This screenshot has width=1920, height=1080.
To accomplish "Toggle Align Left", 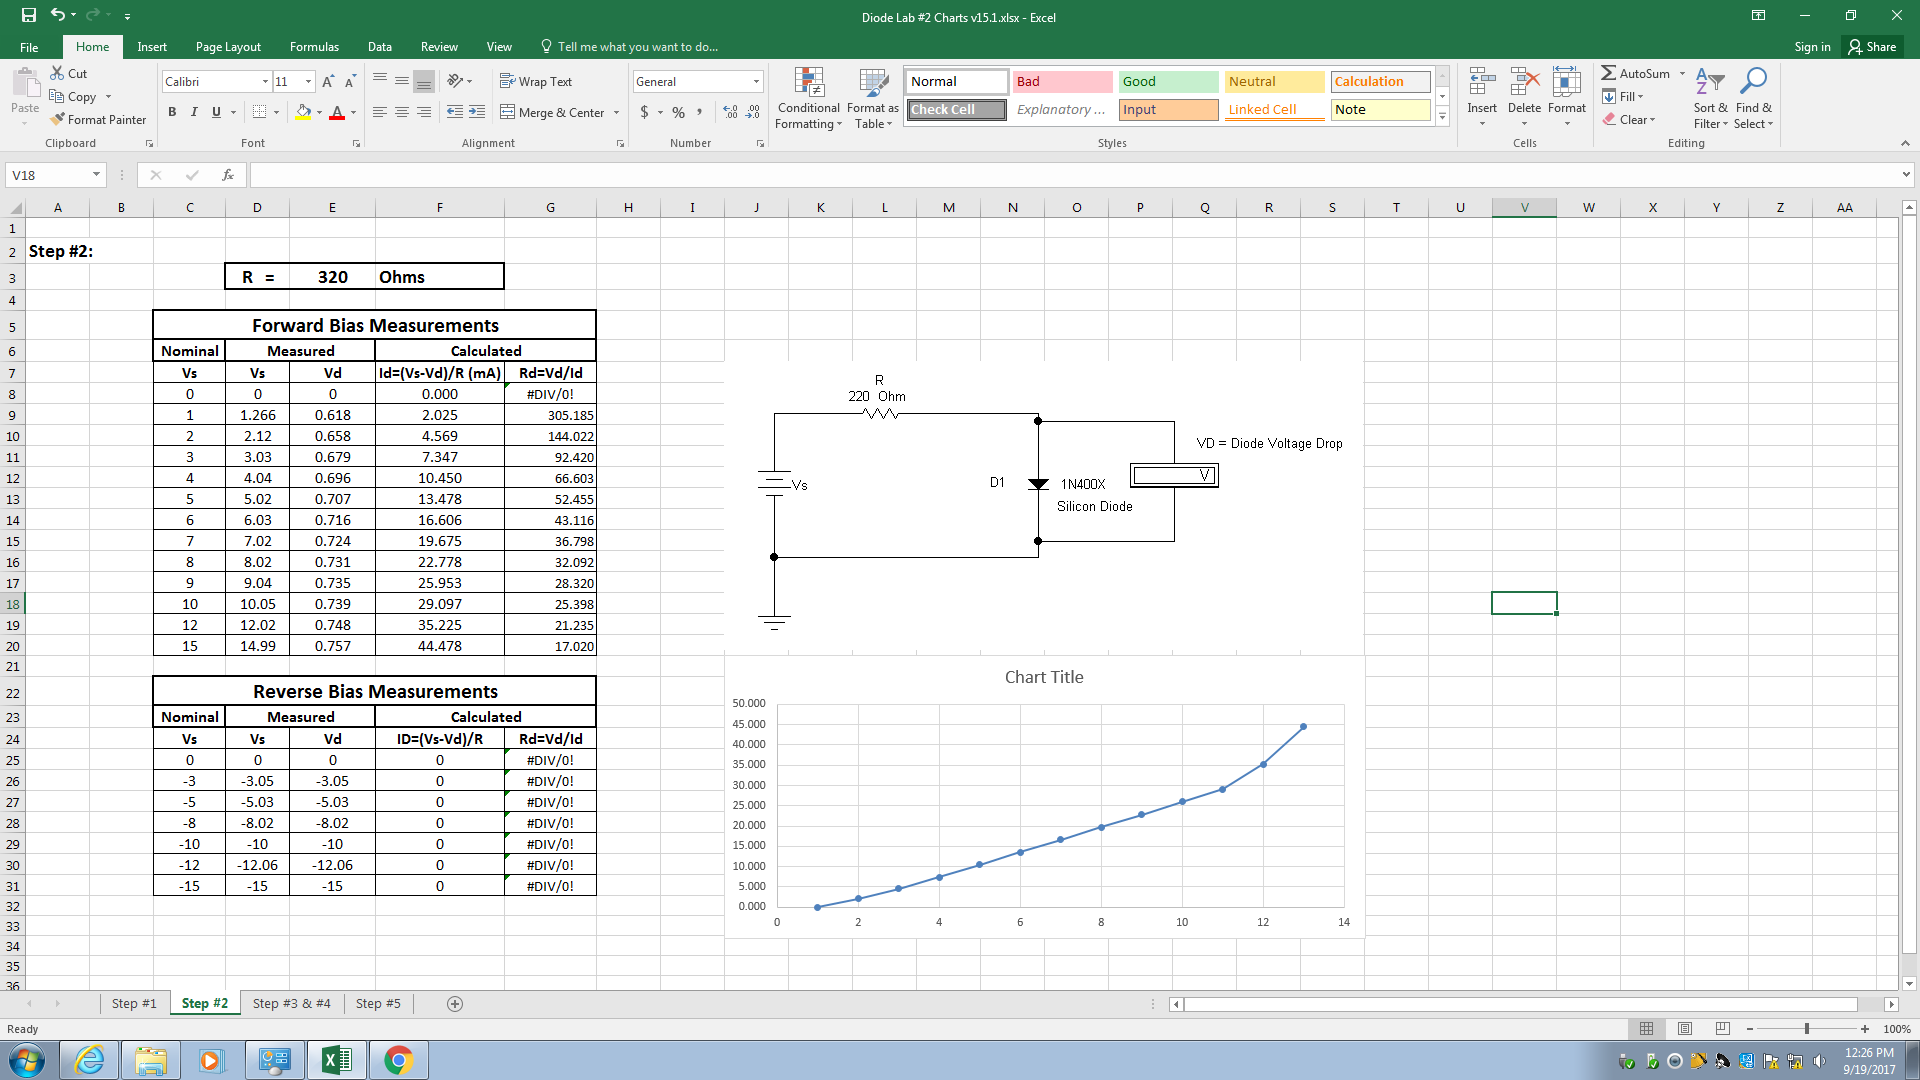I will point(380,112).
